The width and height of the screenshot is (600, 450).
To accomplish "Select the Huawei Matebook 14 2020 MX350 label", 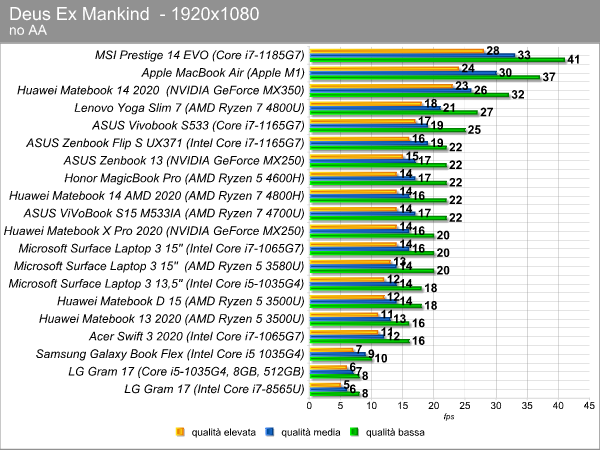I will [x=161, y=90].
